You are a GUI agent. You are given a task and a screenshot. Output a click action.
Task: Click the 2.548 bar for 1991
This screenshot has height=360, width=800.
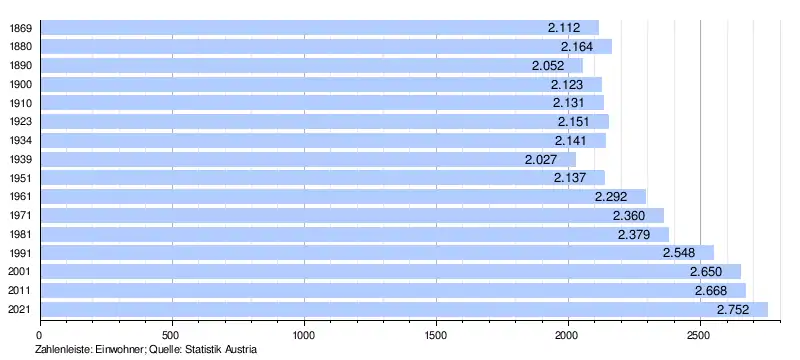tap(377, 253)
